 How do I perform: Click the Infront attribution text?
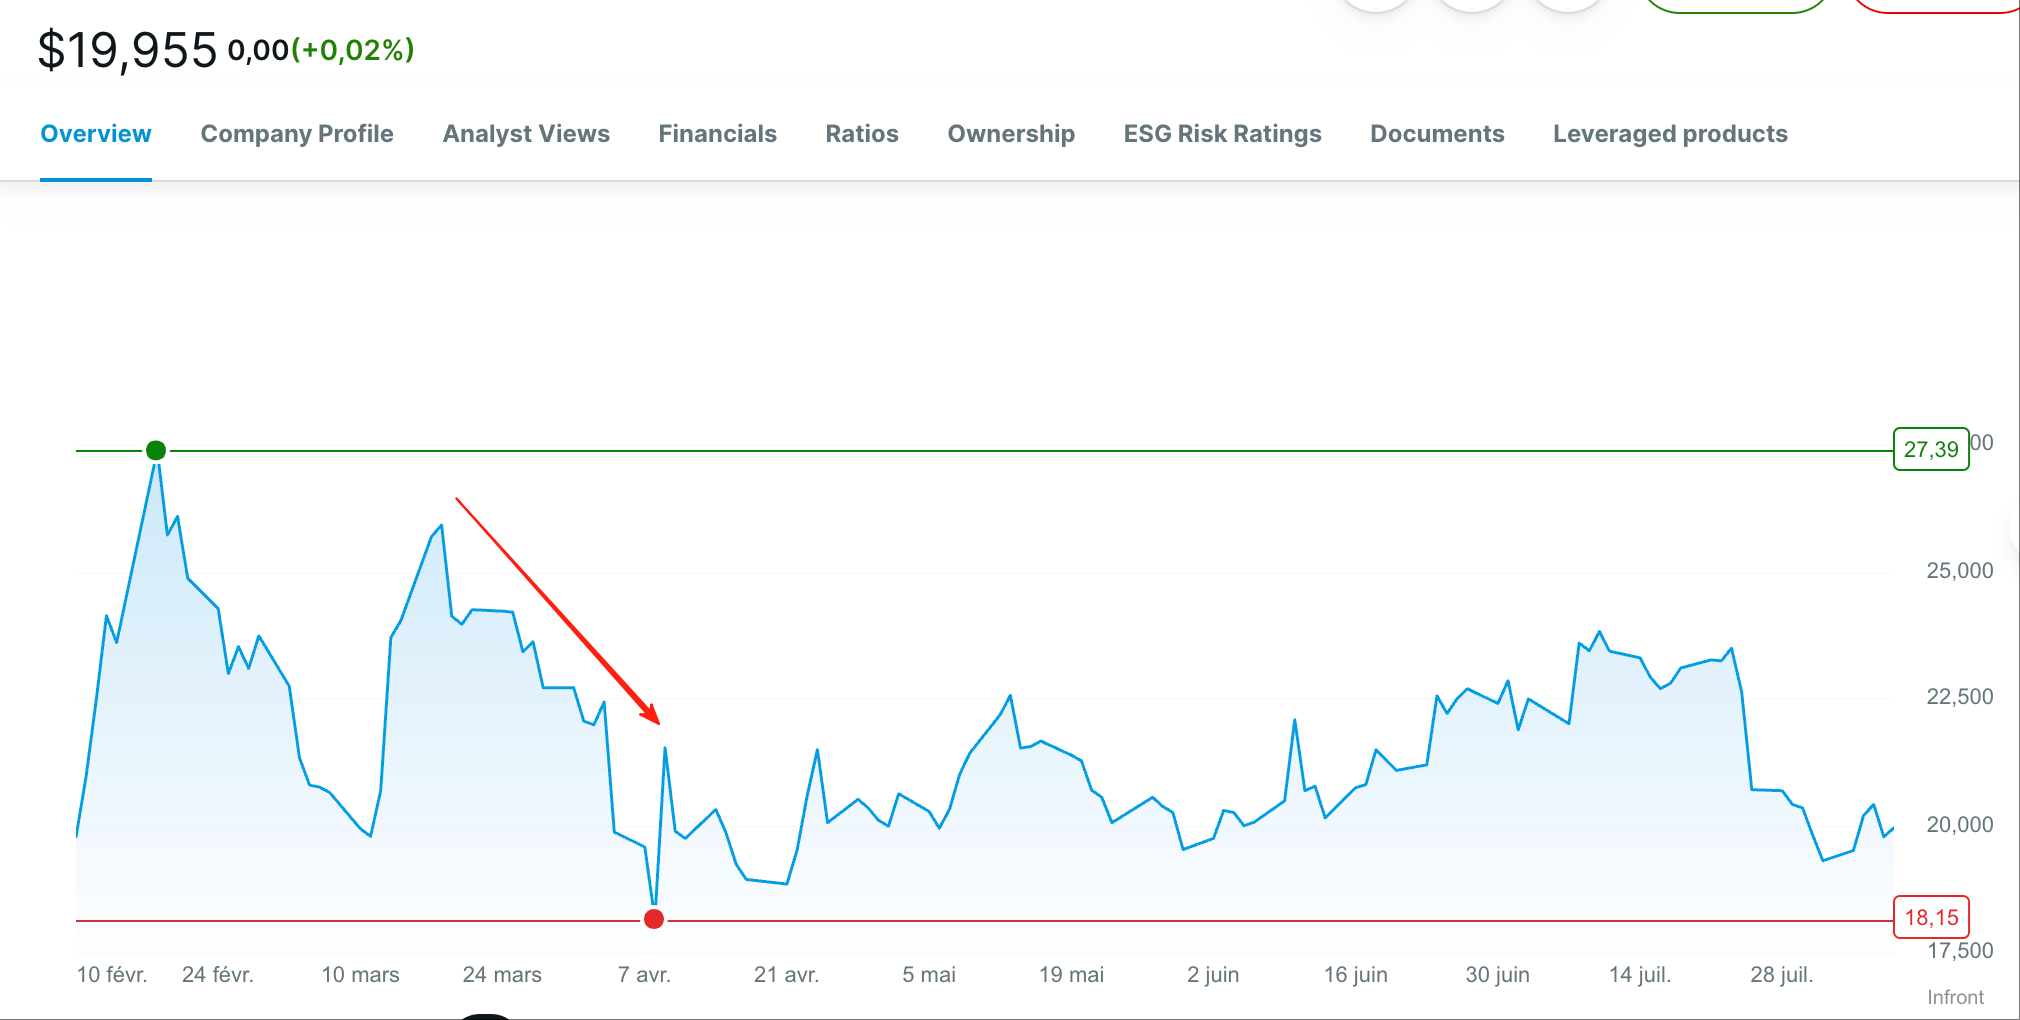pyautogui.click(x=1955, y=997)
